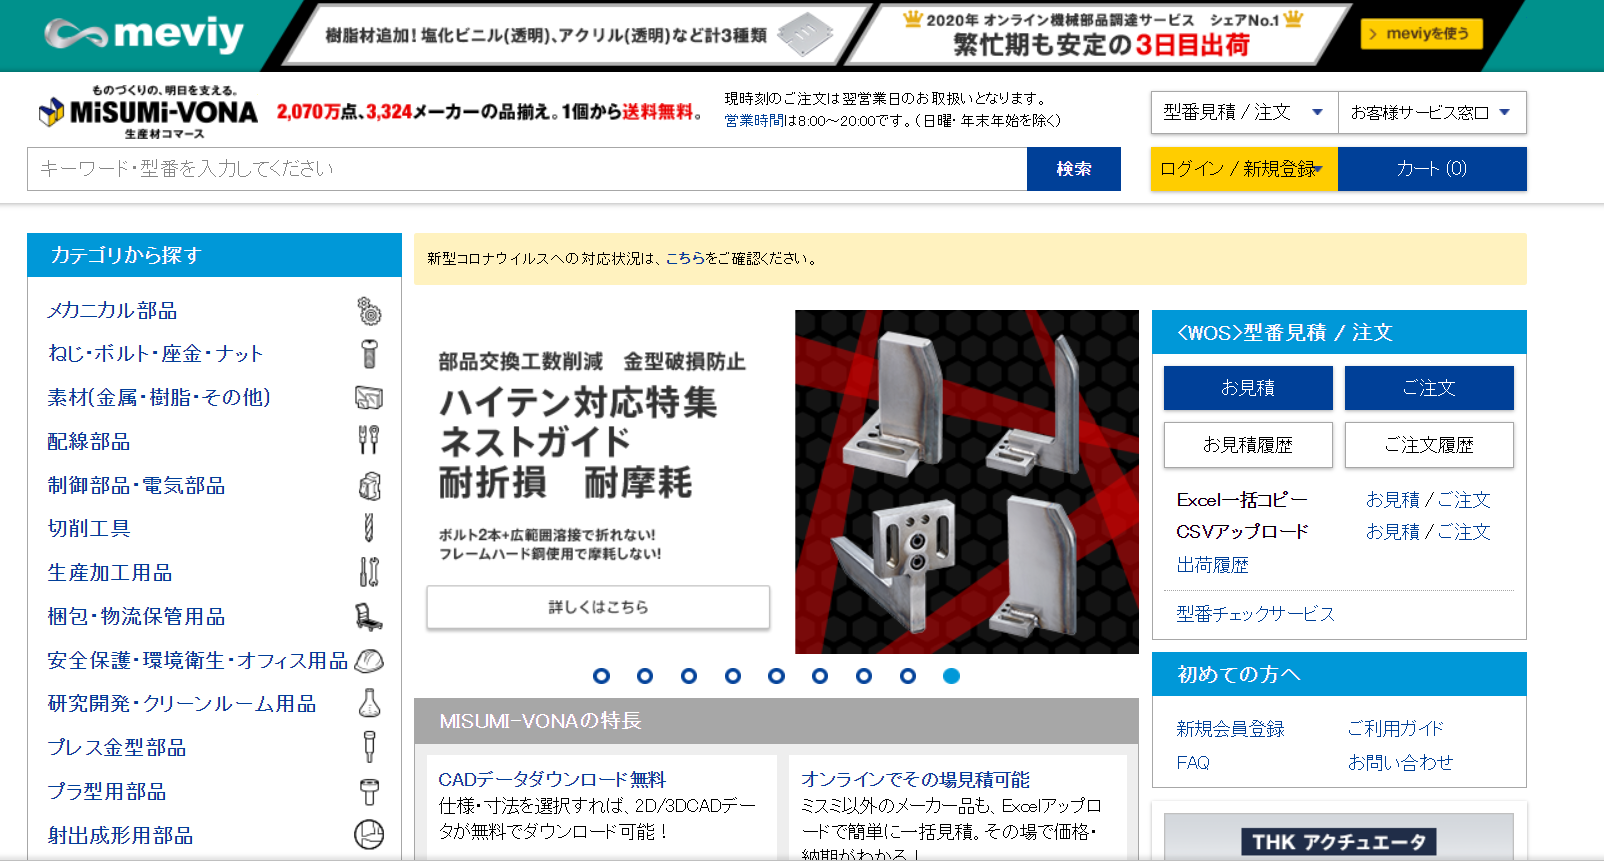Open the 配線部品 category
This screenshot has height=861, width=1604.
(x=89, y=442)
